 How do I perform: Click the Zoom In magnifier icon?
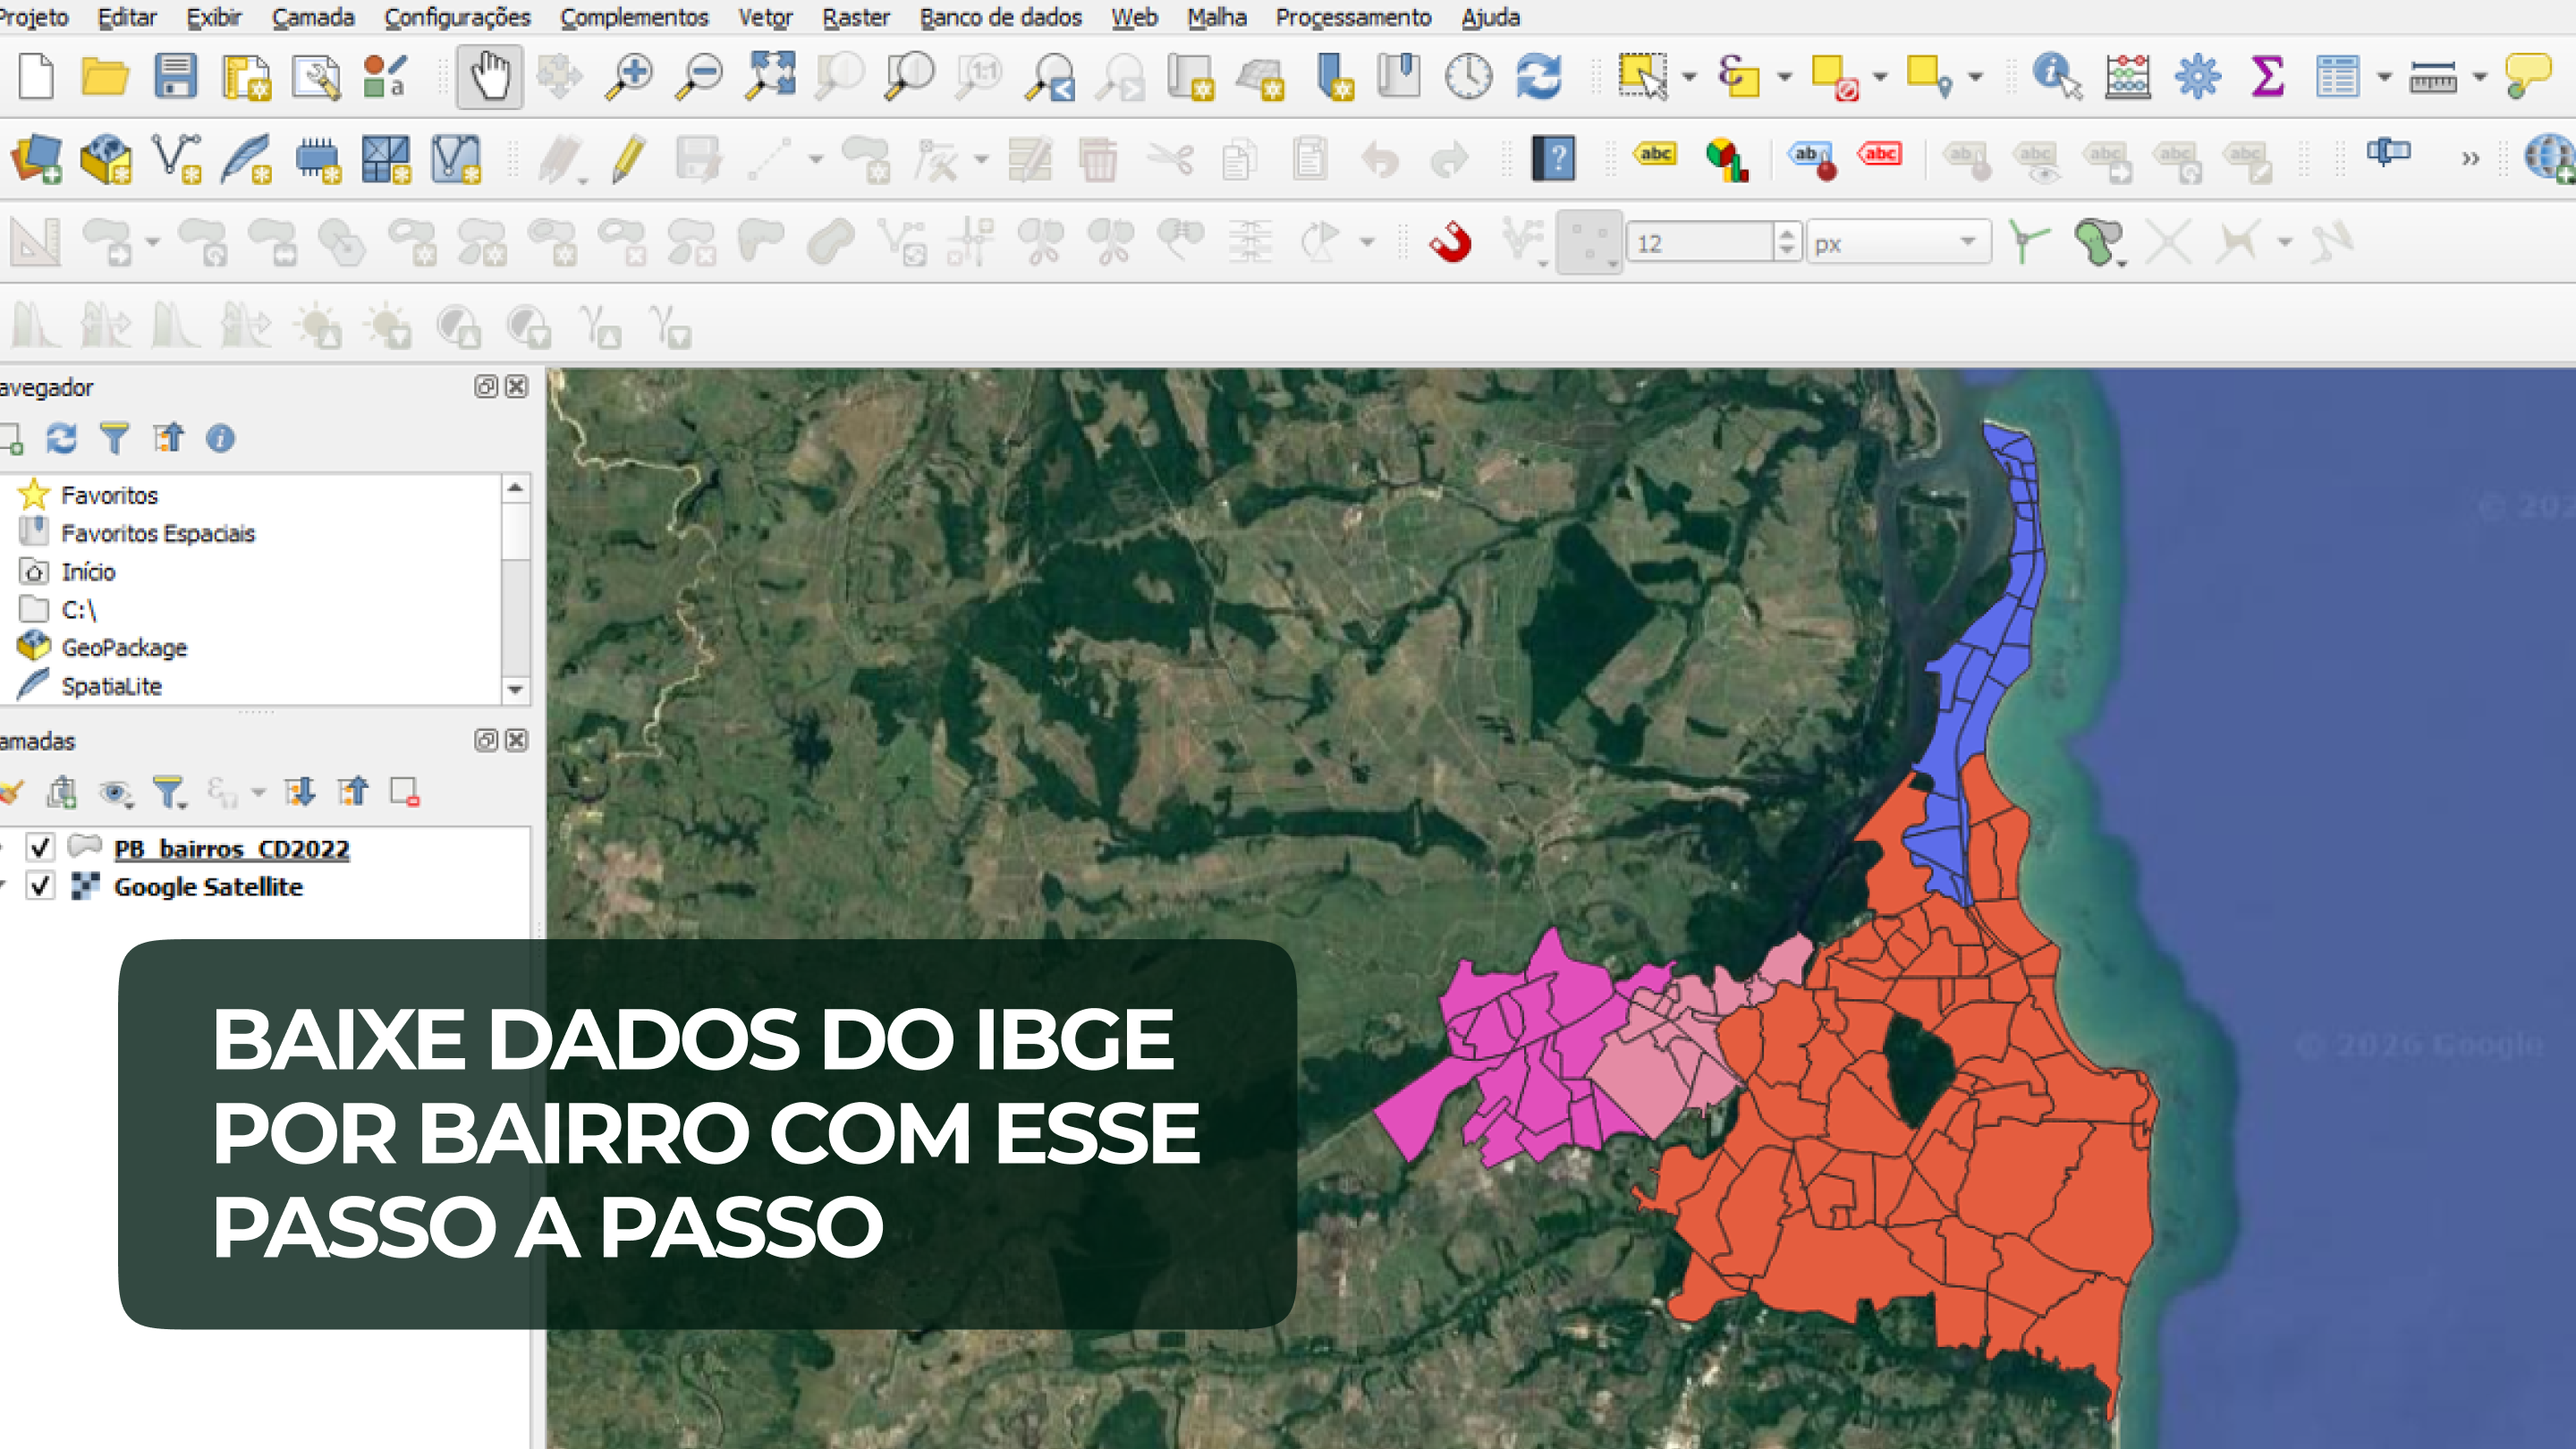(629, 77)
